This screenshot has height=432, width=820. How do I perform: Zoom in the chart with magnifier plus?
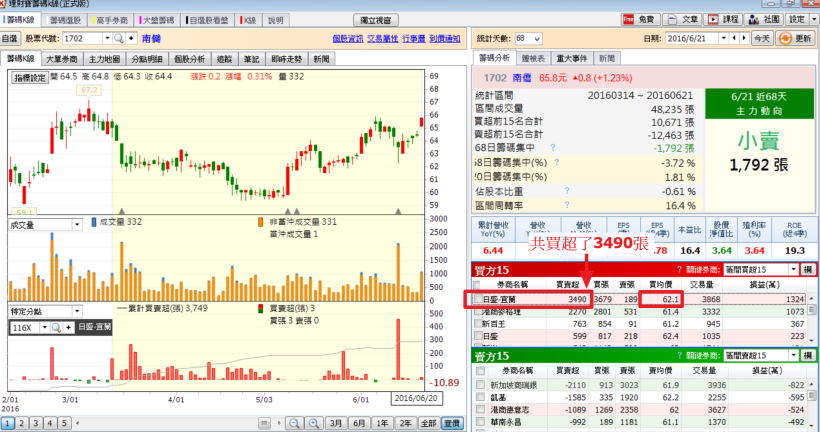pyautogui.click(x=312, y=423)
